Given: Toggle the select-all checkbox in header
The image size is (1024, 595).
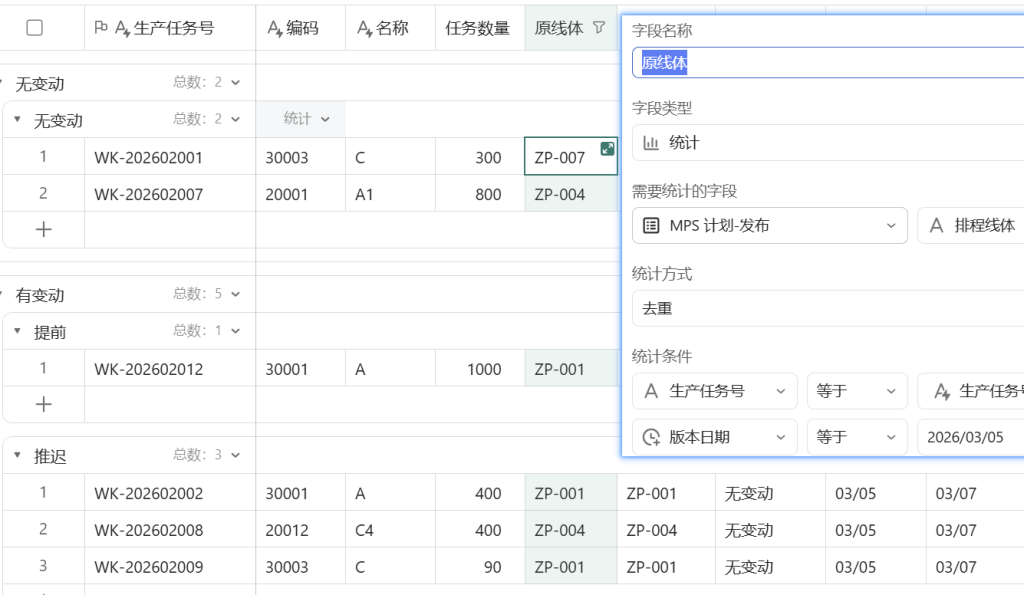Looking at the screenshot, I should point(35,27).
